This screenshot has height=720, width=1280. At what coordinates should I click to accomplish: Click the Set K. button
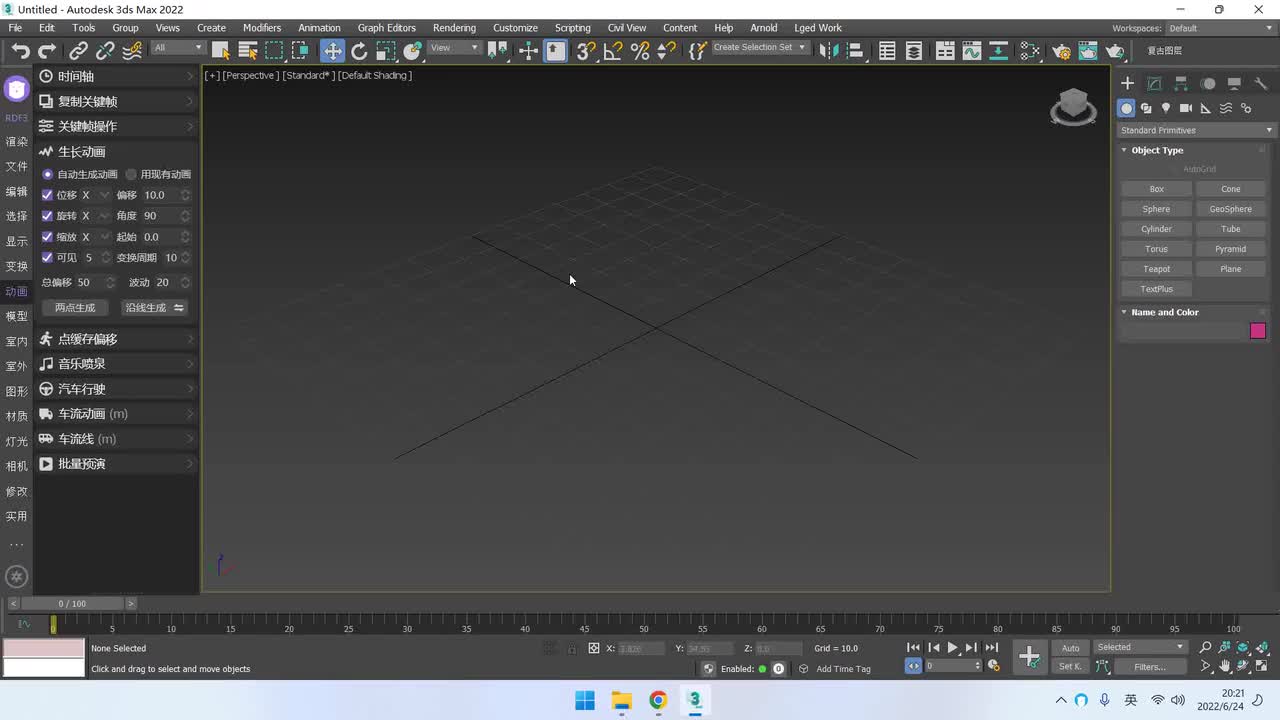[1070, 667]
